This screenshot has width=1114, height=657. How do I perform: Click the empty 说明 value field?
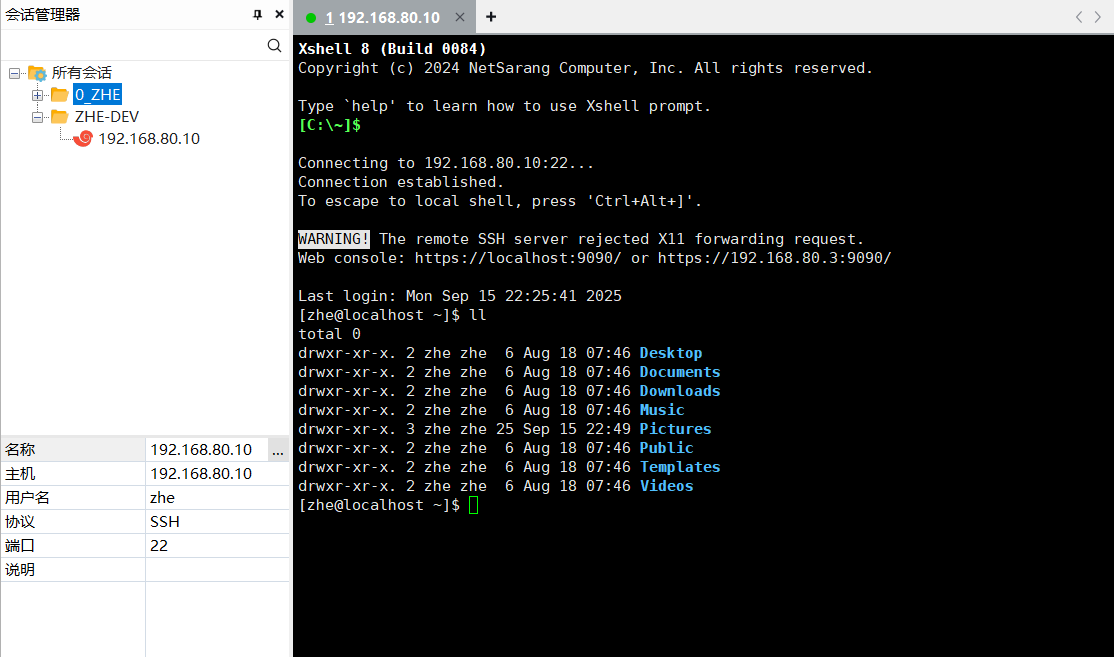click(217, 570)
